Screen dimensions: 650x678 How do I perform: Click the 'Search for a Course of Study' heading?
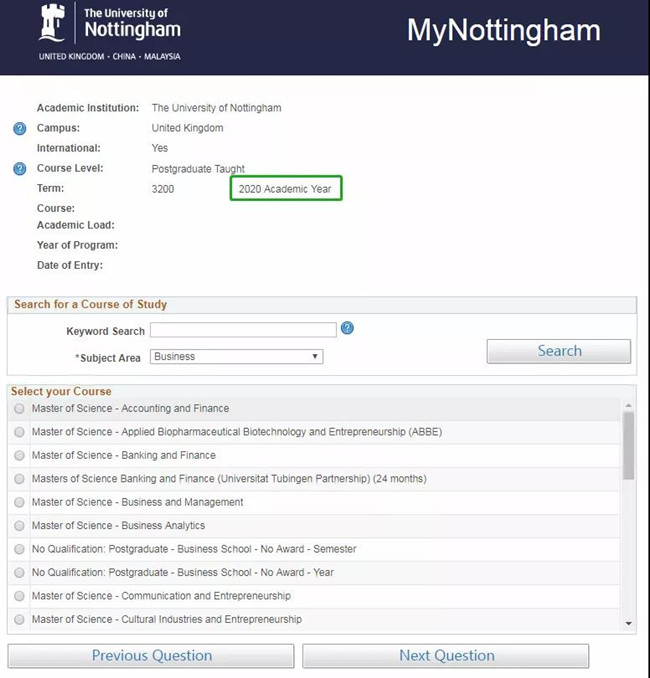[90, 304]
